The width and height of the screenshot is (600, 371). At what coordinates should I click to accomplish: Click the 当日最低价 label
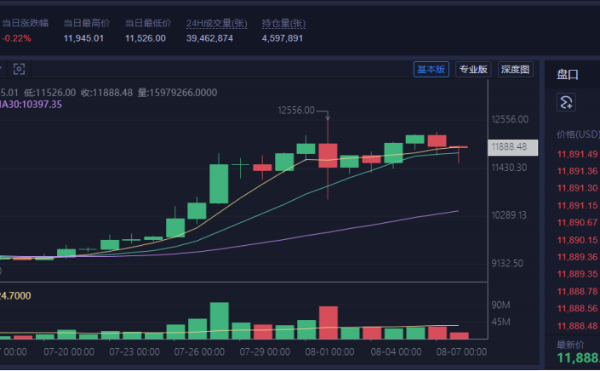[148, 23]
